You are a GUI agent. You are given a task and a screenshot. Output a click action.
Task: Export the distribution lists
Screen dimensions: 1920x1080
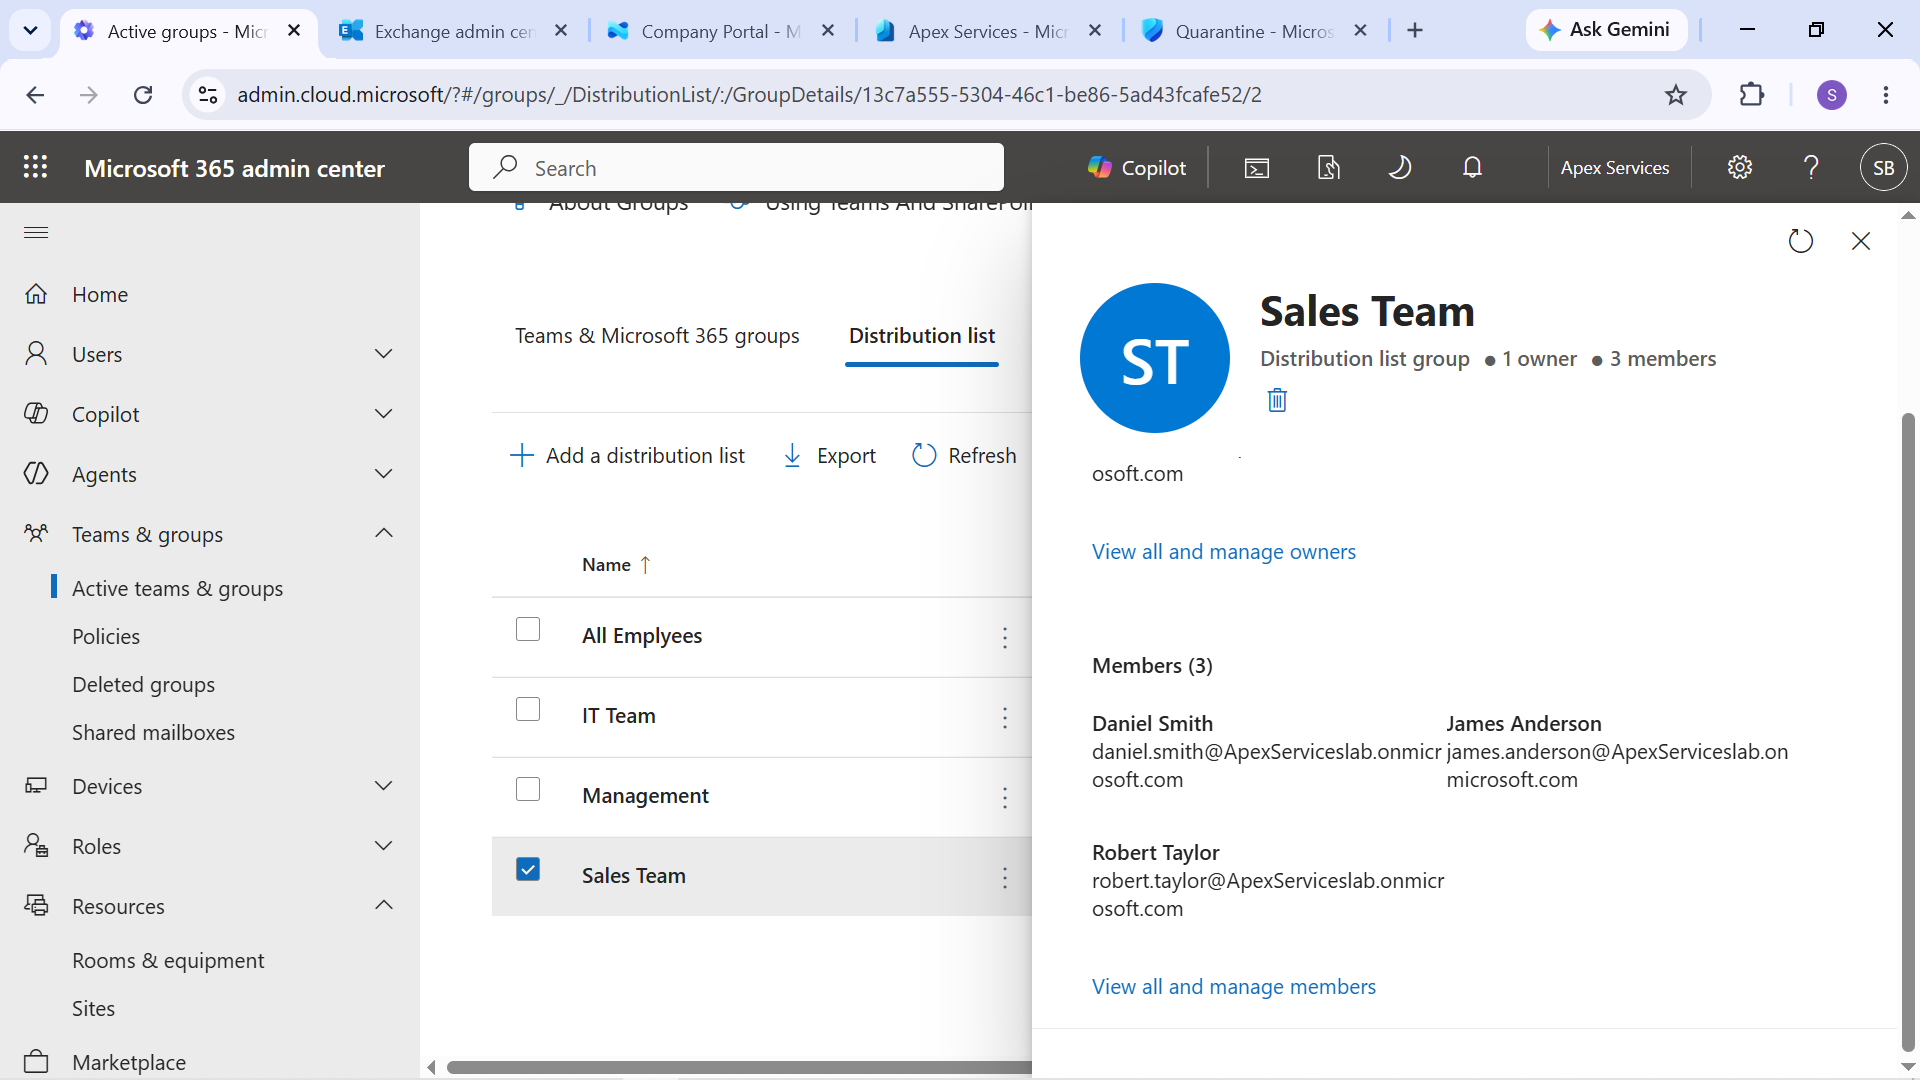coord(828,456)
